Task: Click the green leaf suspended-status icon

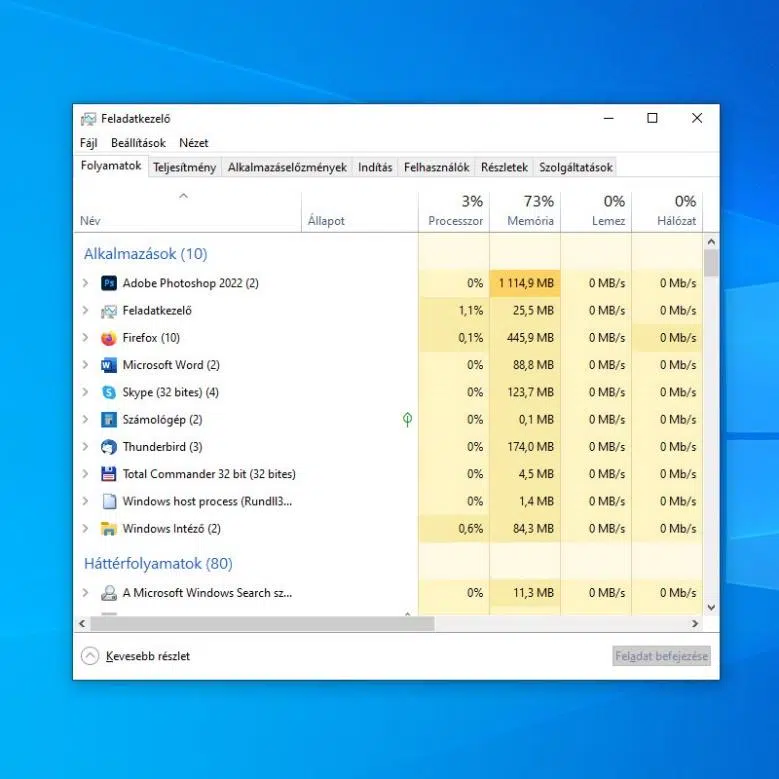Action: (x=407, y=420)
